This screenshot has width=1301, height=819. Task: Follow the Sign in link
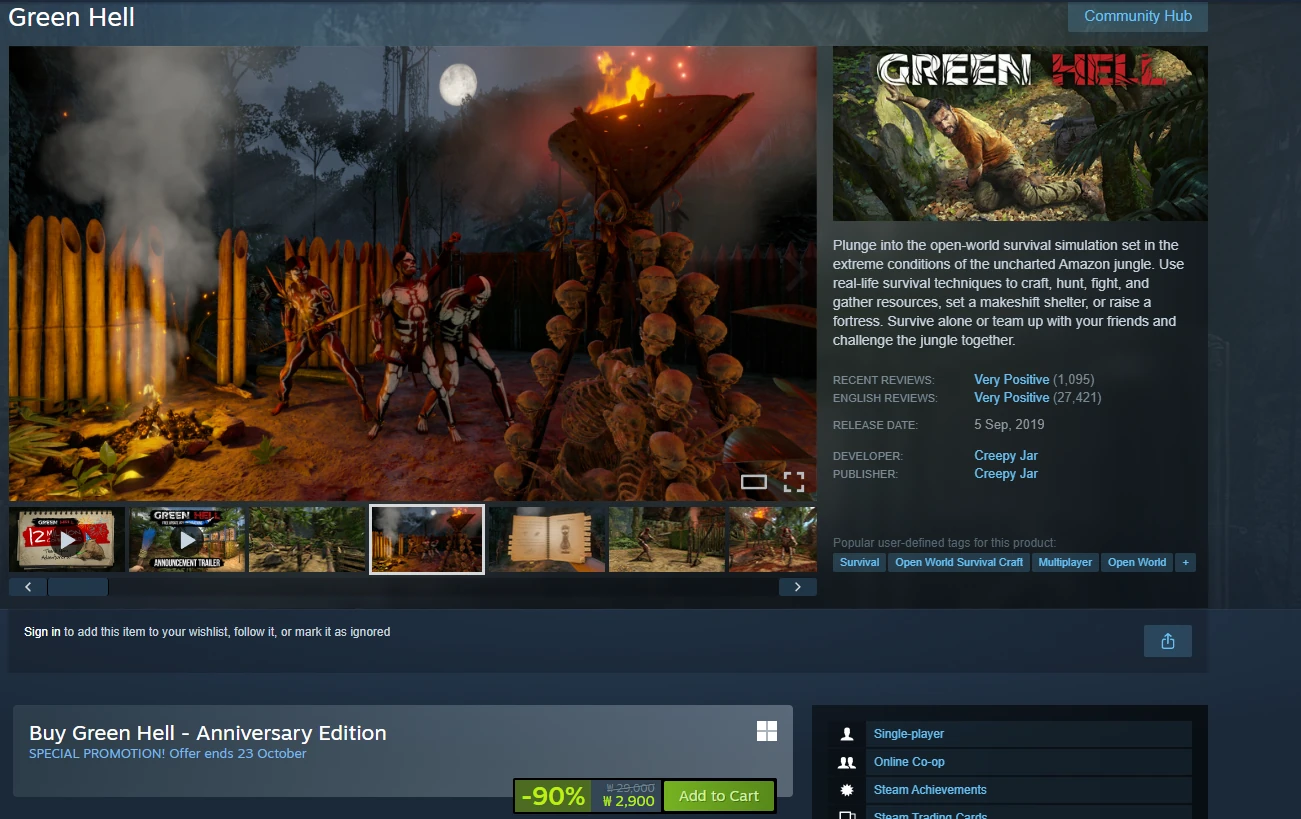(42, 632)
